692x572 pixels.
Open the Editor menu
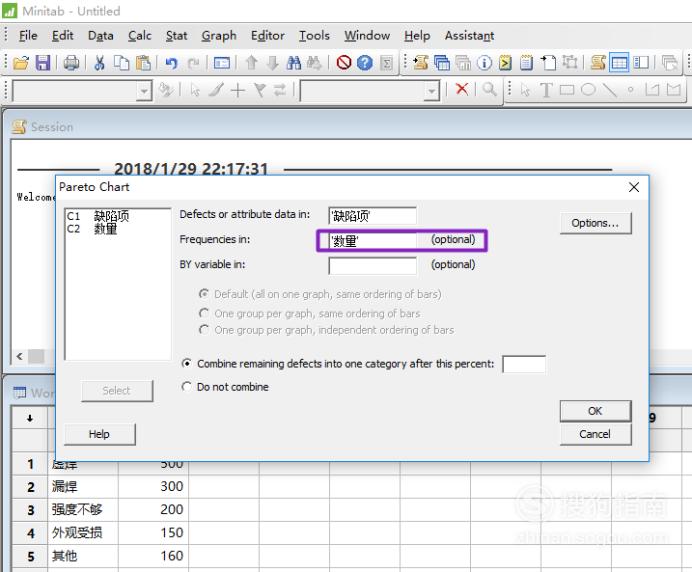click(x=267, y=36)
